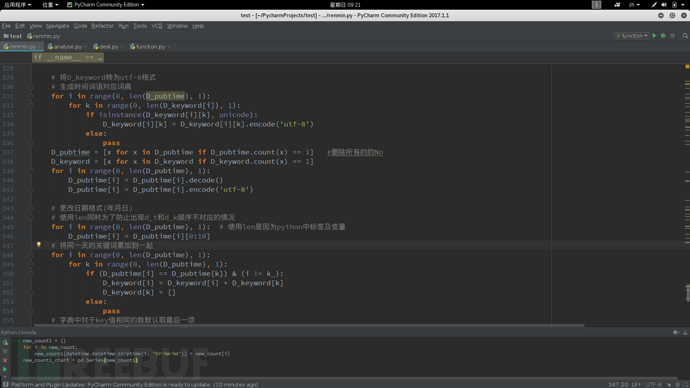Close the deal.py tab
Image resolution: width=690 pixels, height=388 pixels.
click(x=122, y=47)
